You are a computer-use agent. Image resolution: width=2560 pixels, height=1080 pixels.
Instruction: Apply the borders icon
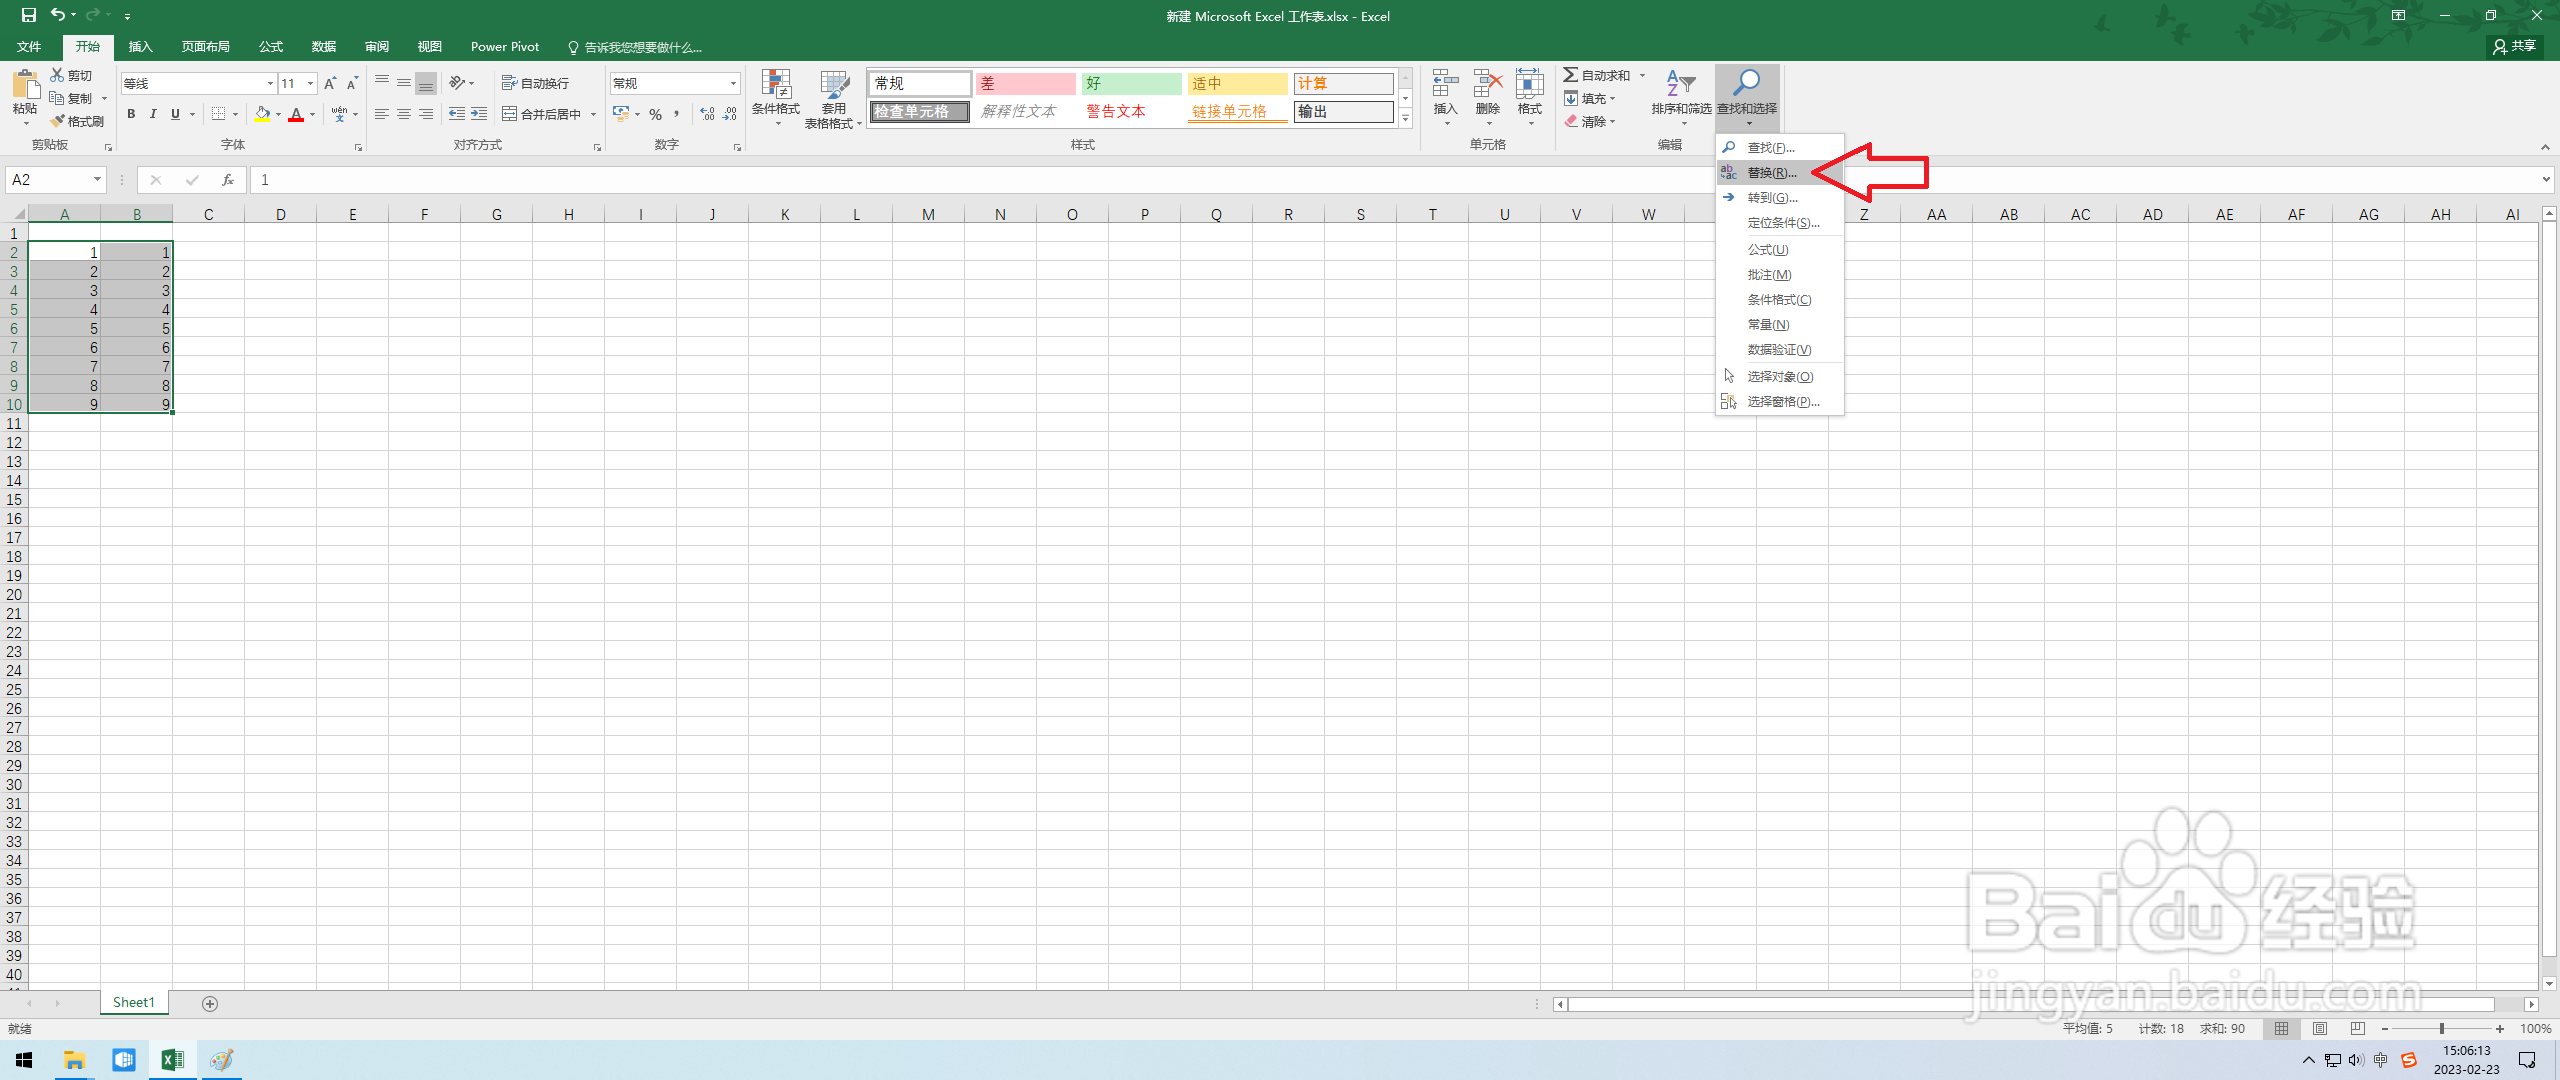[x=218, y=114]
